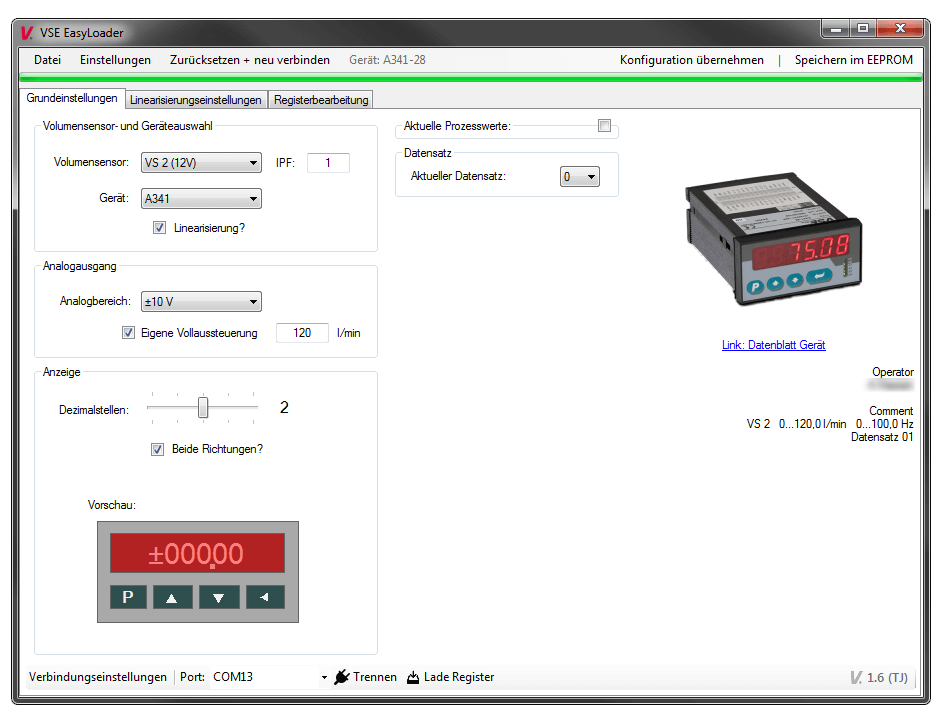Click the IPF input field
943x719 pixels.
click(x=328, y=162)
